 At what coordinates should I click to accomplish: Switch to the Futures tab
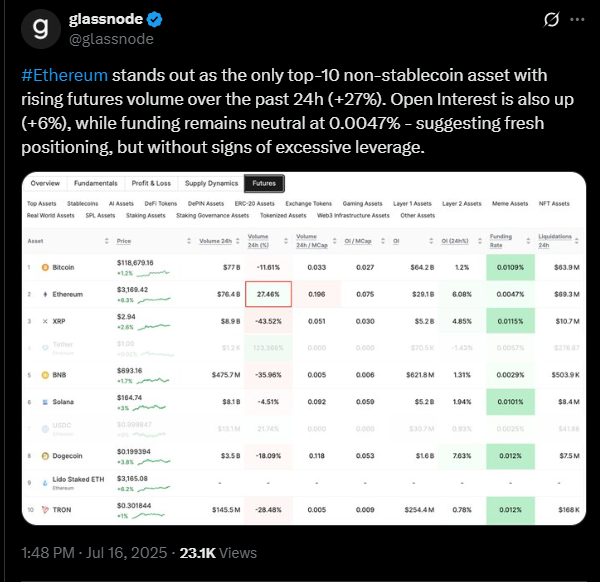click(264, 183)
